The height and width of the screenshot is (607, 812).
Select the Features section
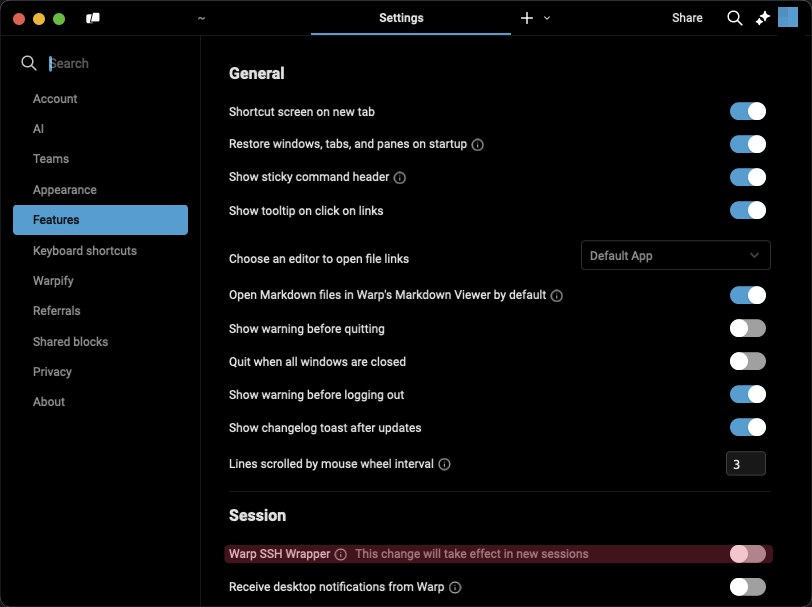100,220
